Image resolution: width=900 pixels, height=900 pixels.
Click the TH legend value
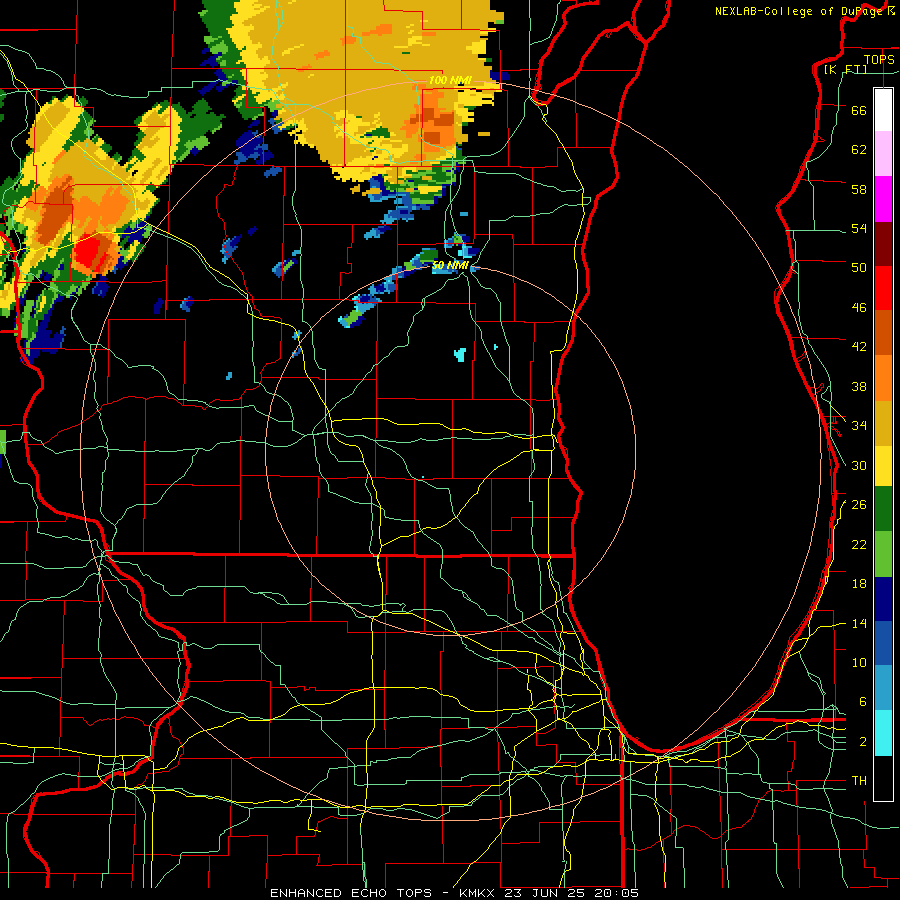click(859, 781)
